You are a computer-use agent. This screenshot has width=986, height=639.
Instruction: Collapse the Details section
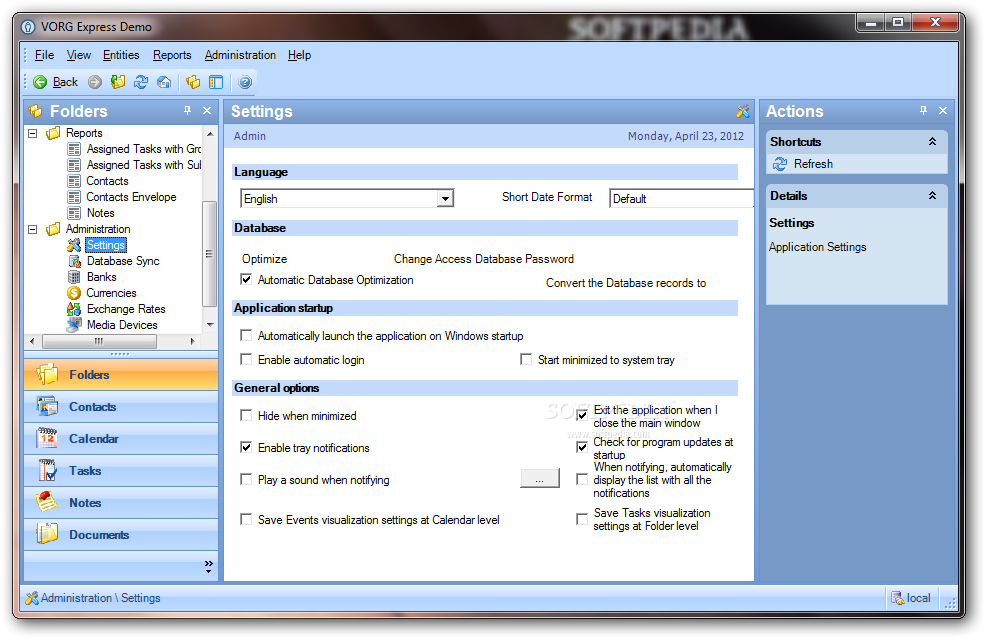[x=933, y=196]
